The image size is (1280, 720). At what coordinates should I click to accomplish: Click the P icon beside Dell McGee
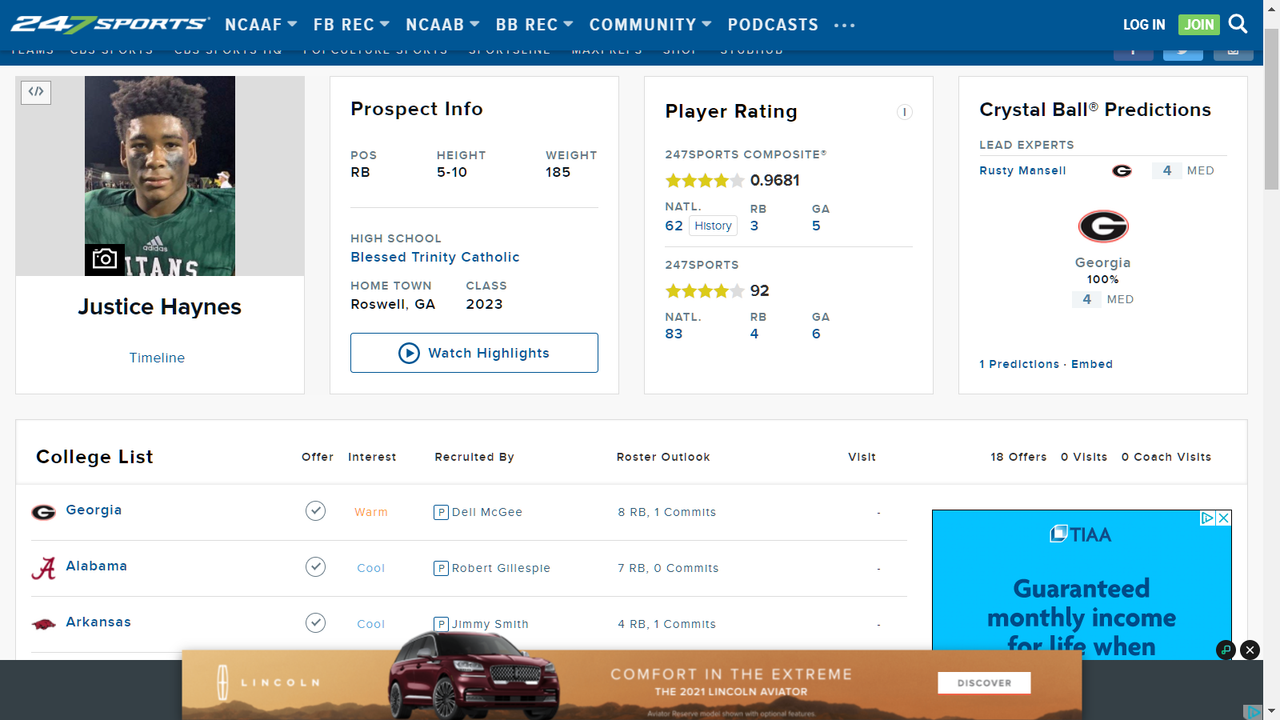point(440,512)
